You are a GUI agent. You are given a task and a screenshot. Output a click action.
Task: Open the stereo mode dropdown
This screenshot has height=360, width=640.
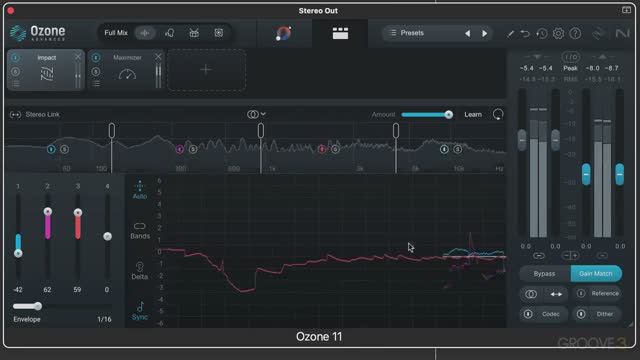[x=256, y=114]
